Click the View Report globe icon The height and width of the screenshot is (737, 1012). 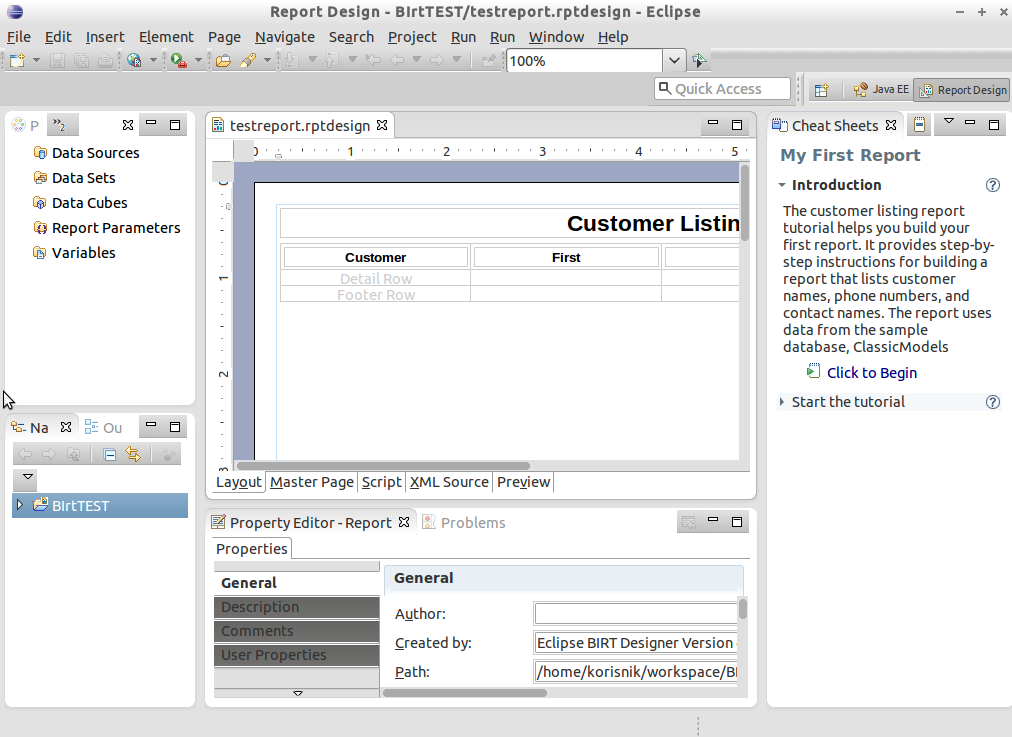(134, 61)
